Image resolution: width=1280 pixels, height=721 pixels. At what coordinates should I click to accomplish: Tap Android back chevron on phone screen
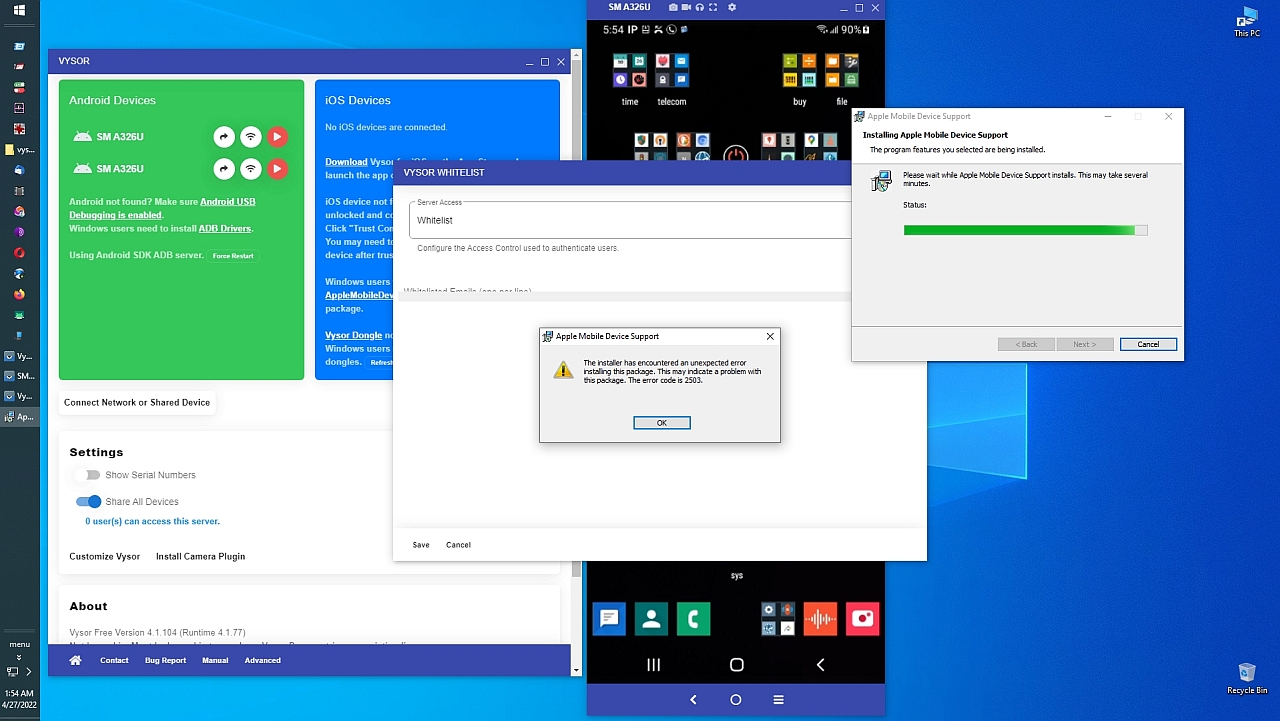820,665
